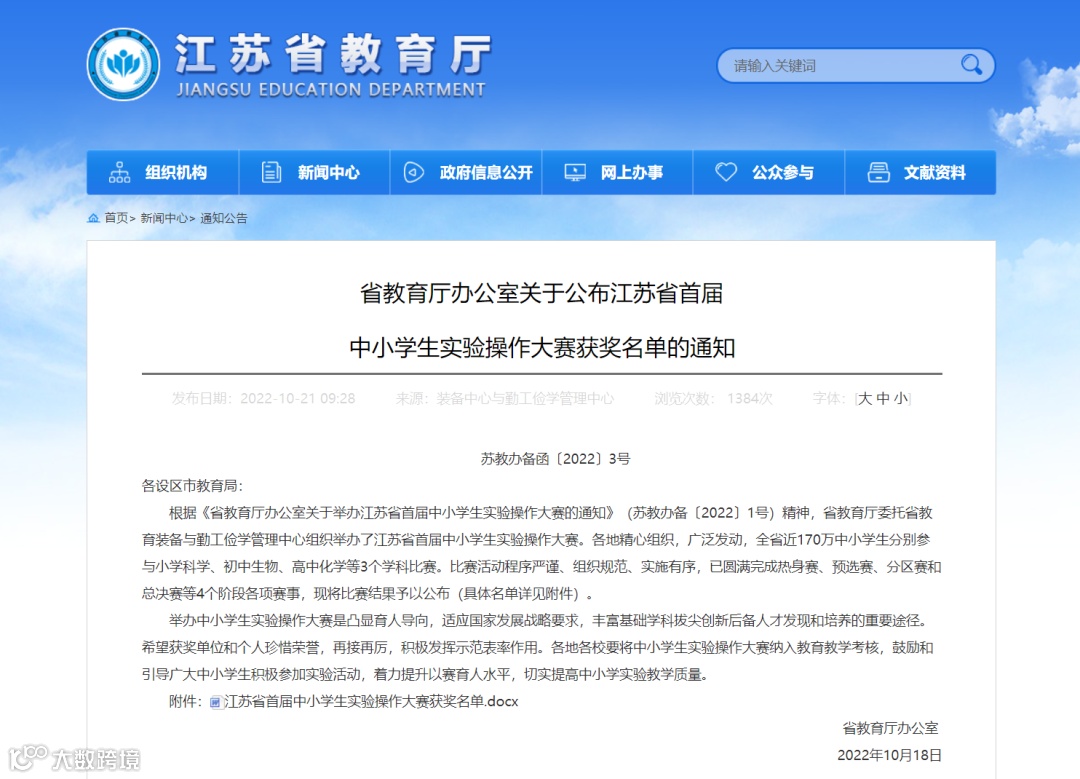The height and width of the screenshot is (779, 1080).
Task: Open the 组织机构 menu item
Action: point(163,172)
